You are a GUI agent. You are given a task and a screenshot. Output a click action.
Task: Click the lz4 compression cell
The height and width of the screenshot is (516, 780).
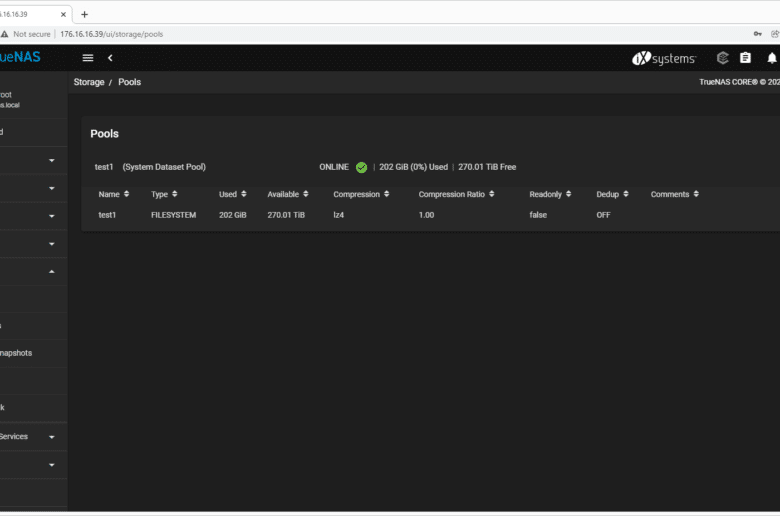pos(339,215)
